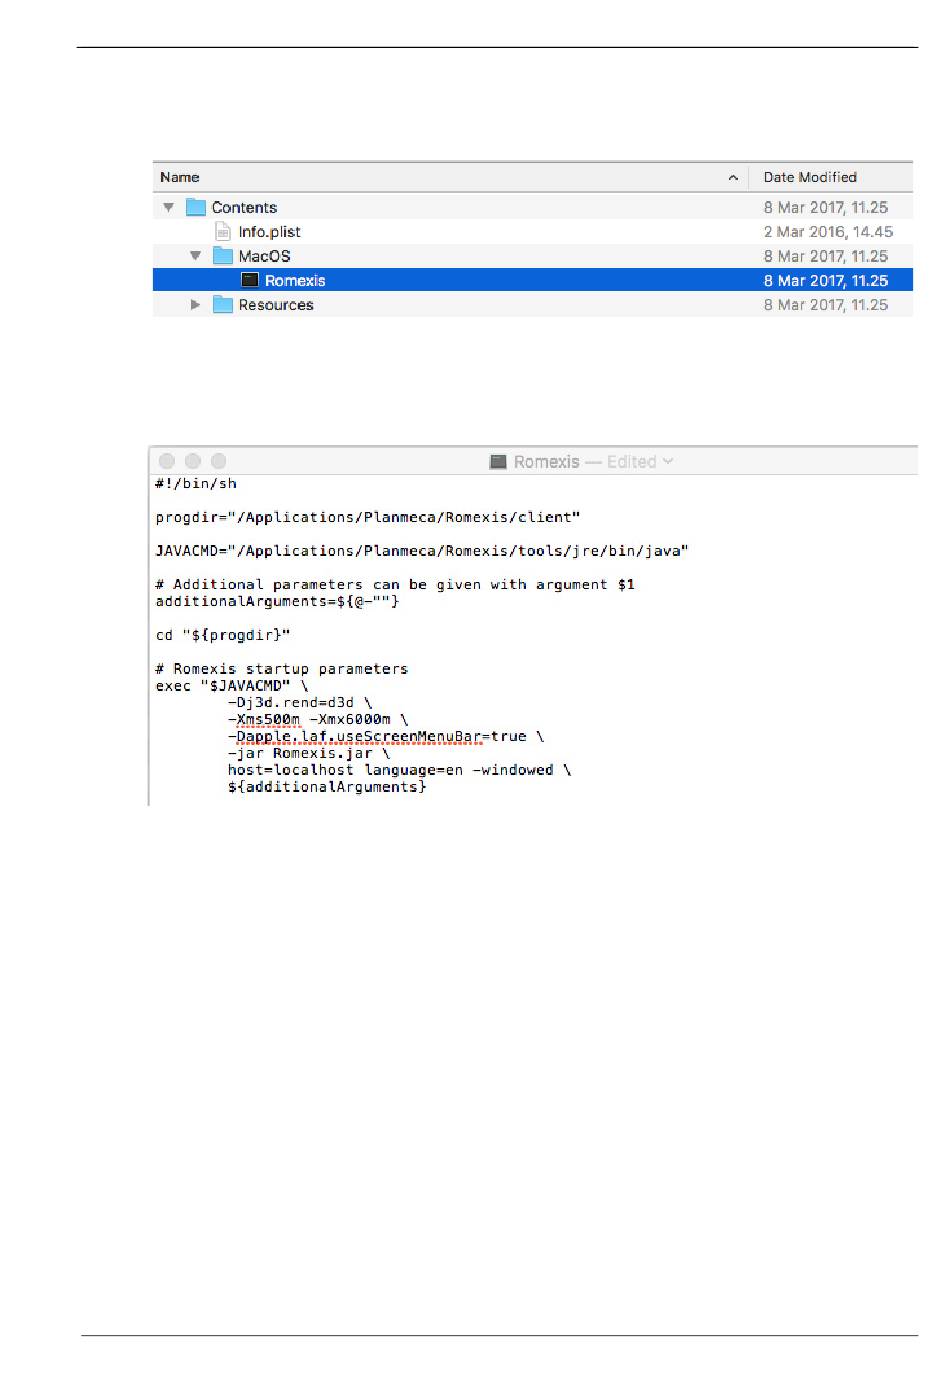
Task: Click the misspelled word Xms500m
Action: [268, 720]
